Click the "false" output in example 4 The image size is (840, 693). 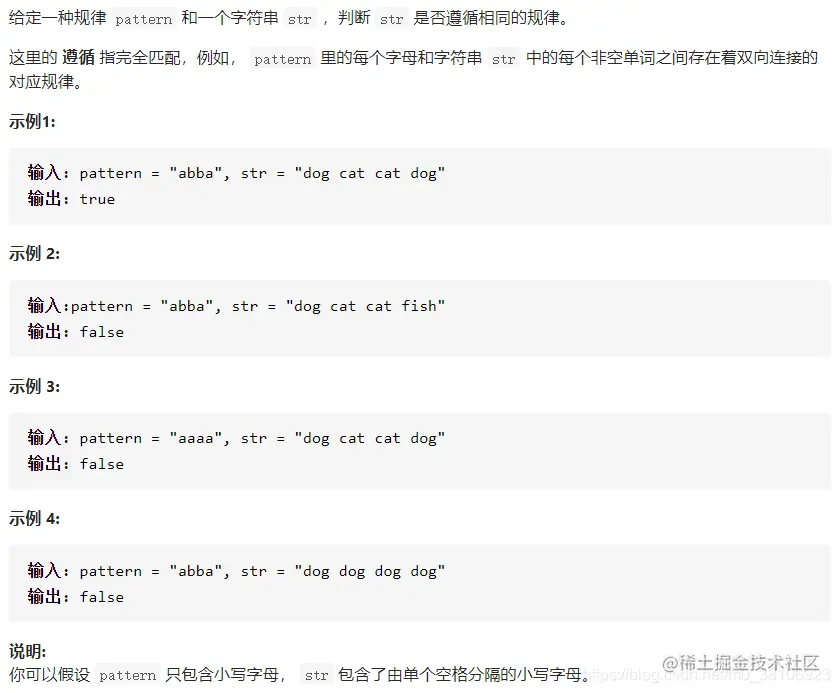click(102, 597)
